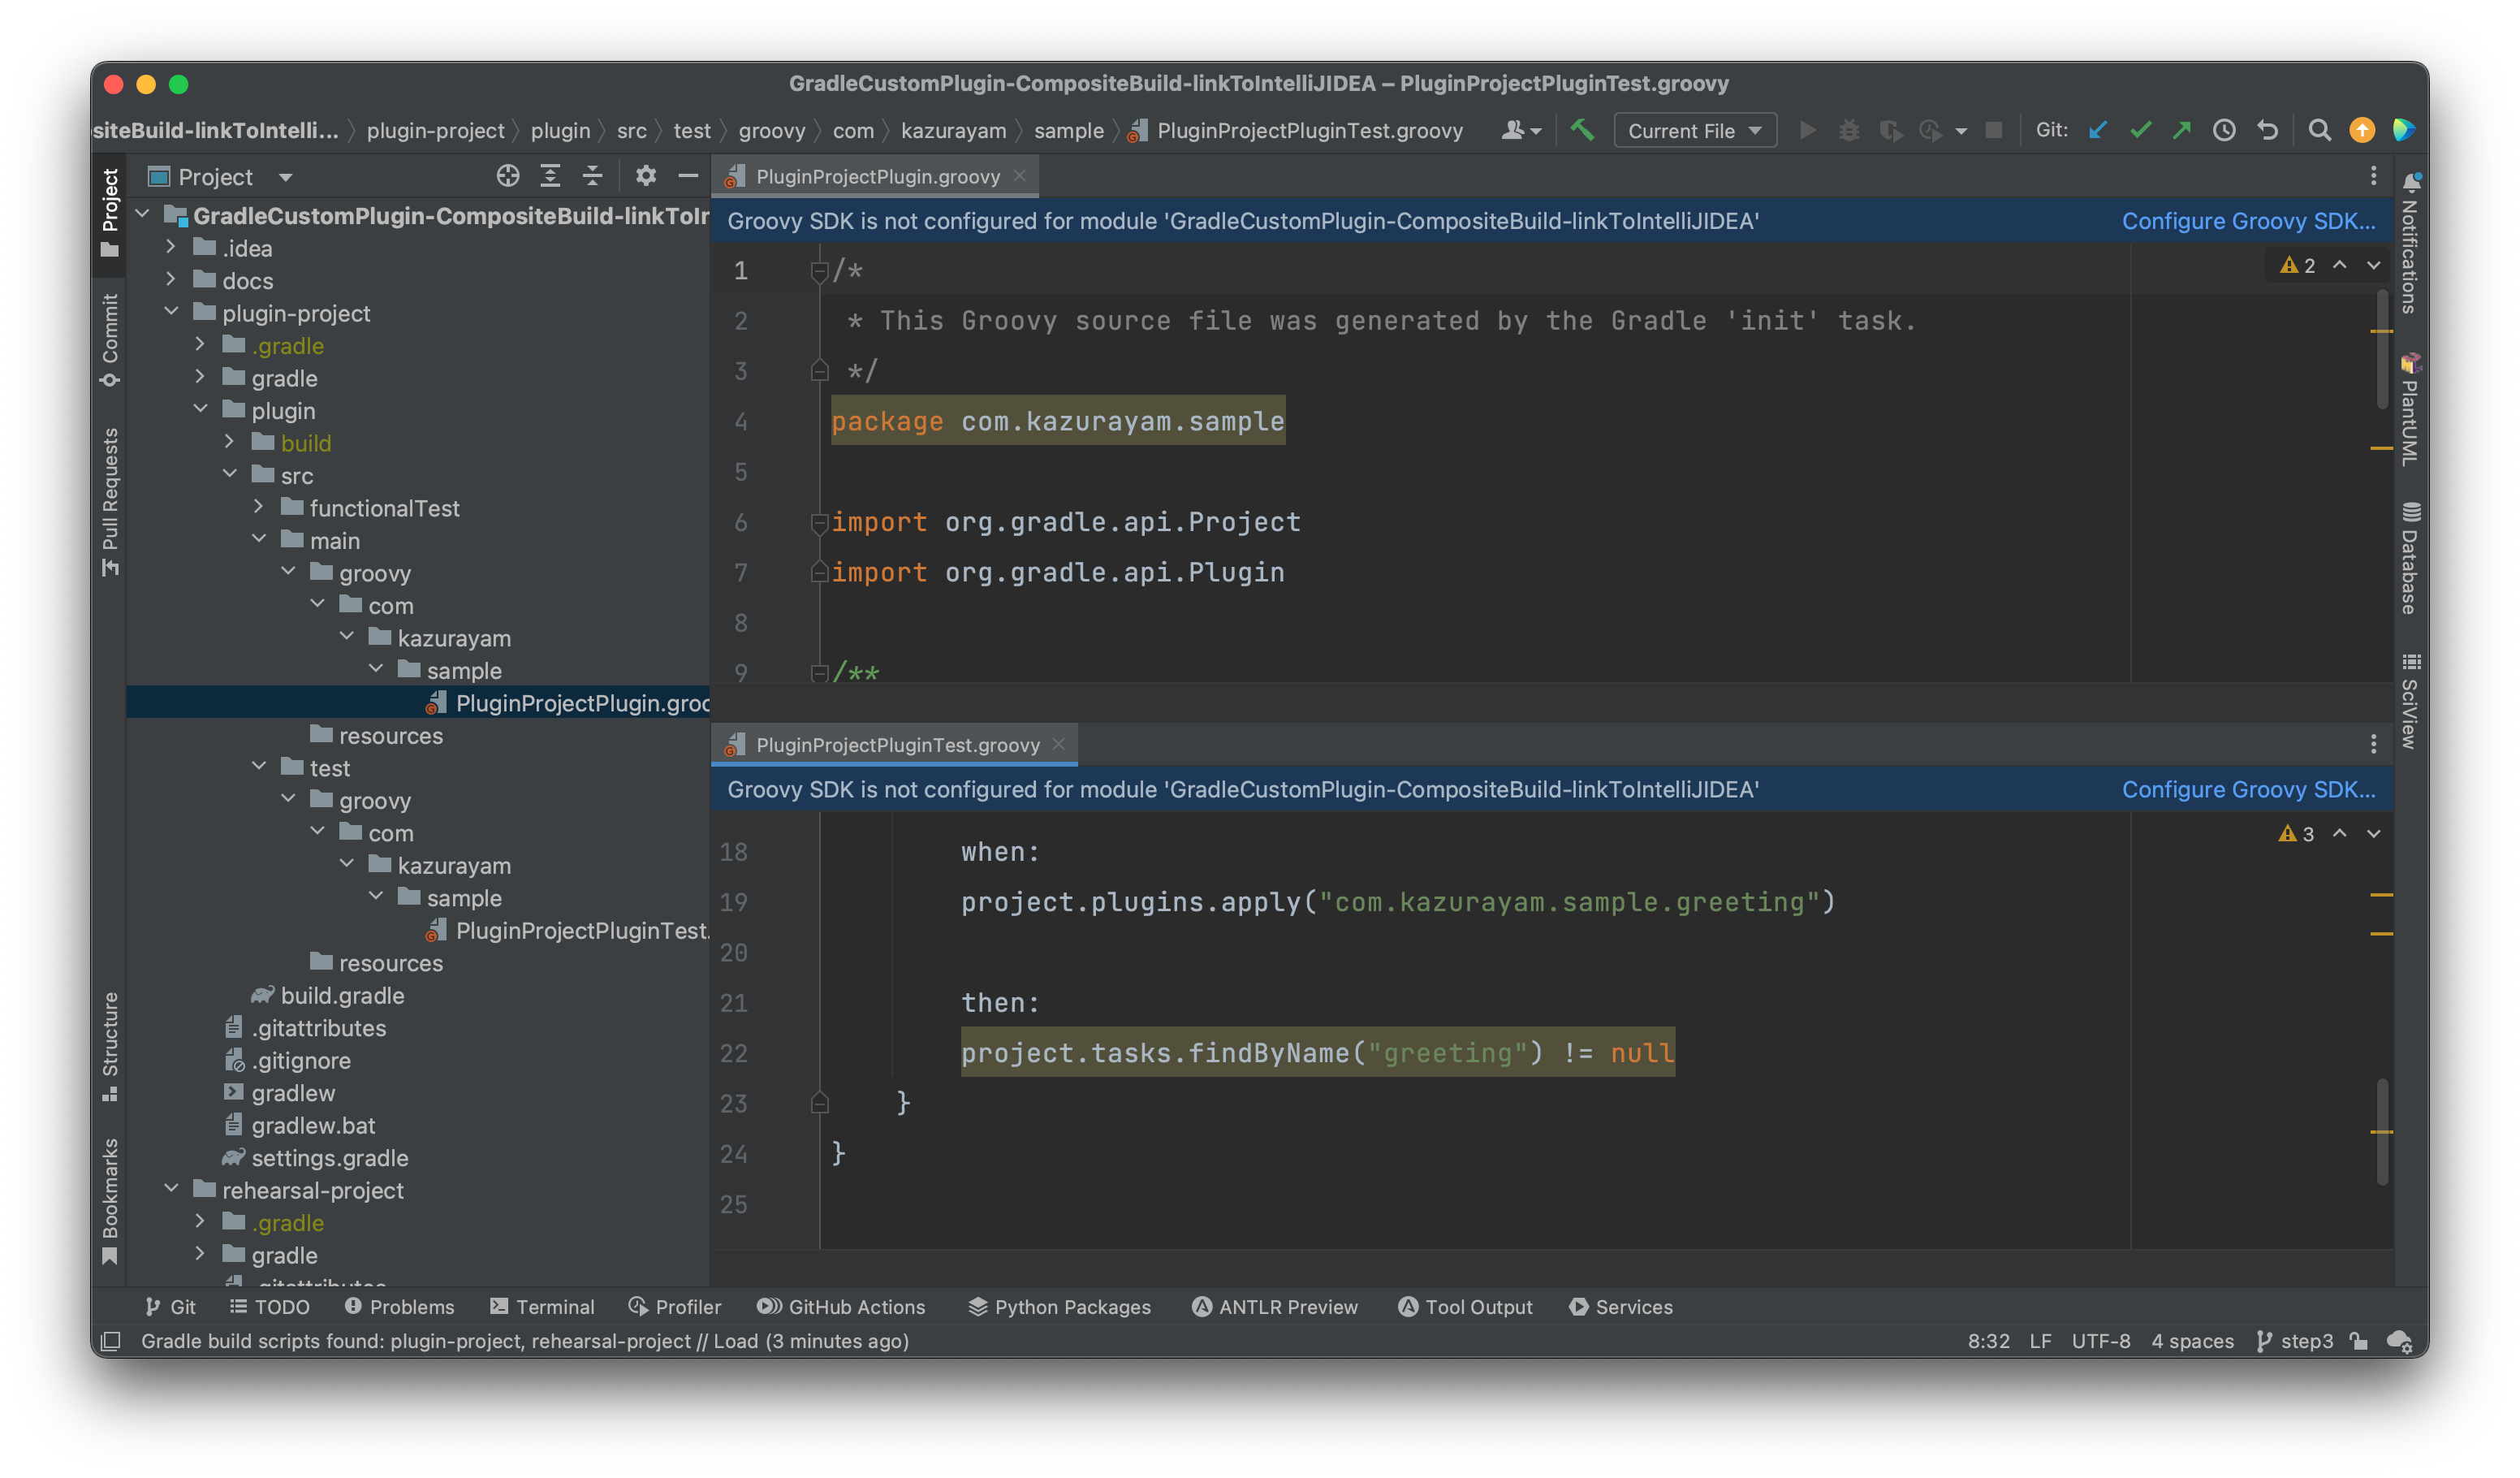Click the Stop square icon in the toolbar
The width and height of the screenshot is (2520, 1478).
pyautogui.click(x=1994, y=130)
